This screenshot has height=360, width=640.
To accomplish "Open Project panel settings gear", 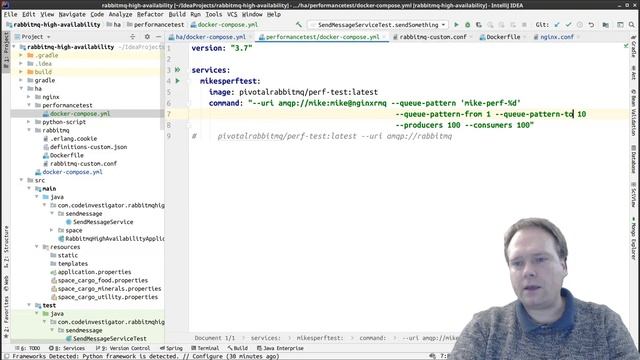I will [147, 37].
